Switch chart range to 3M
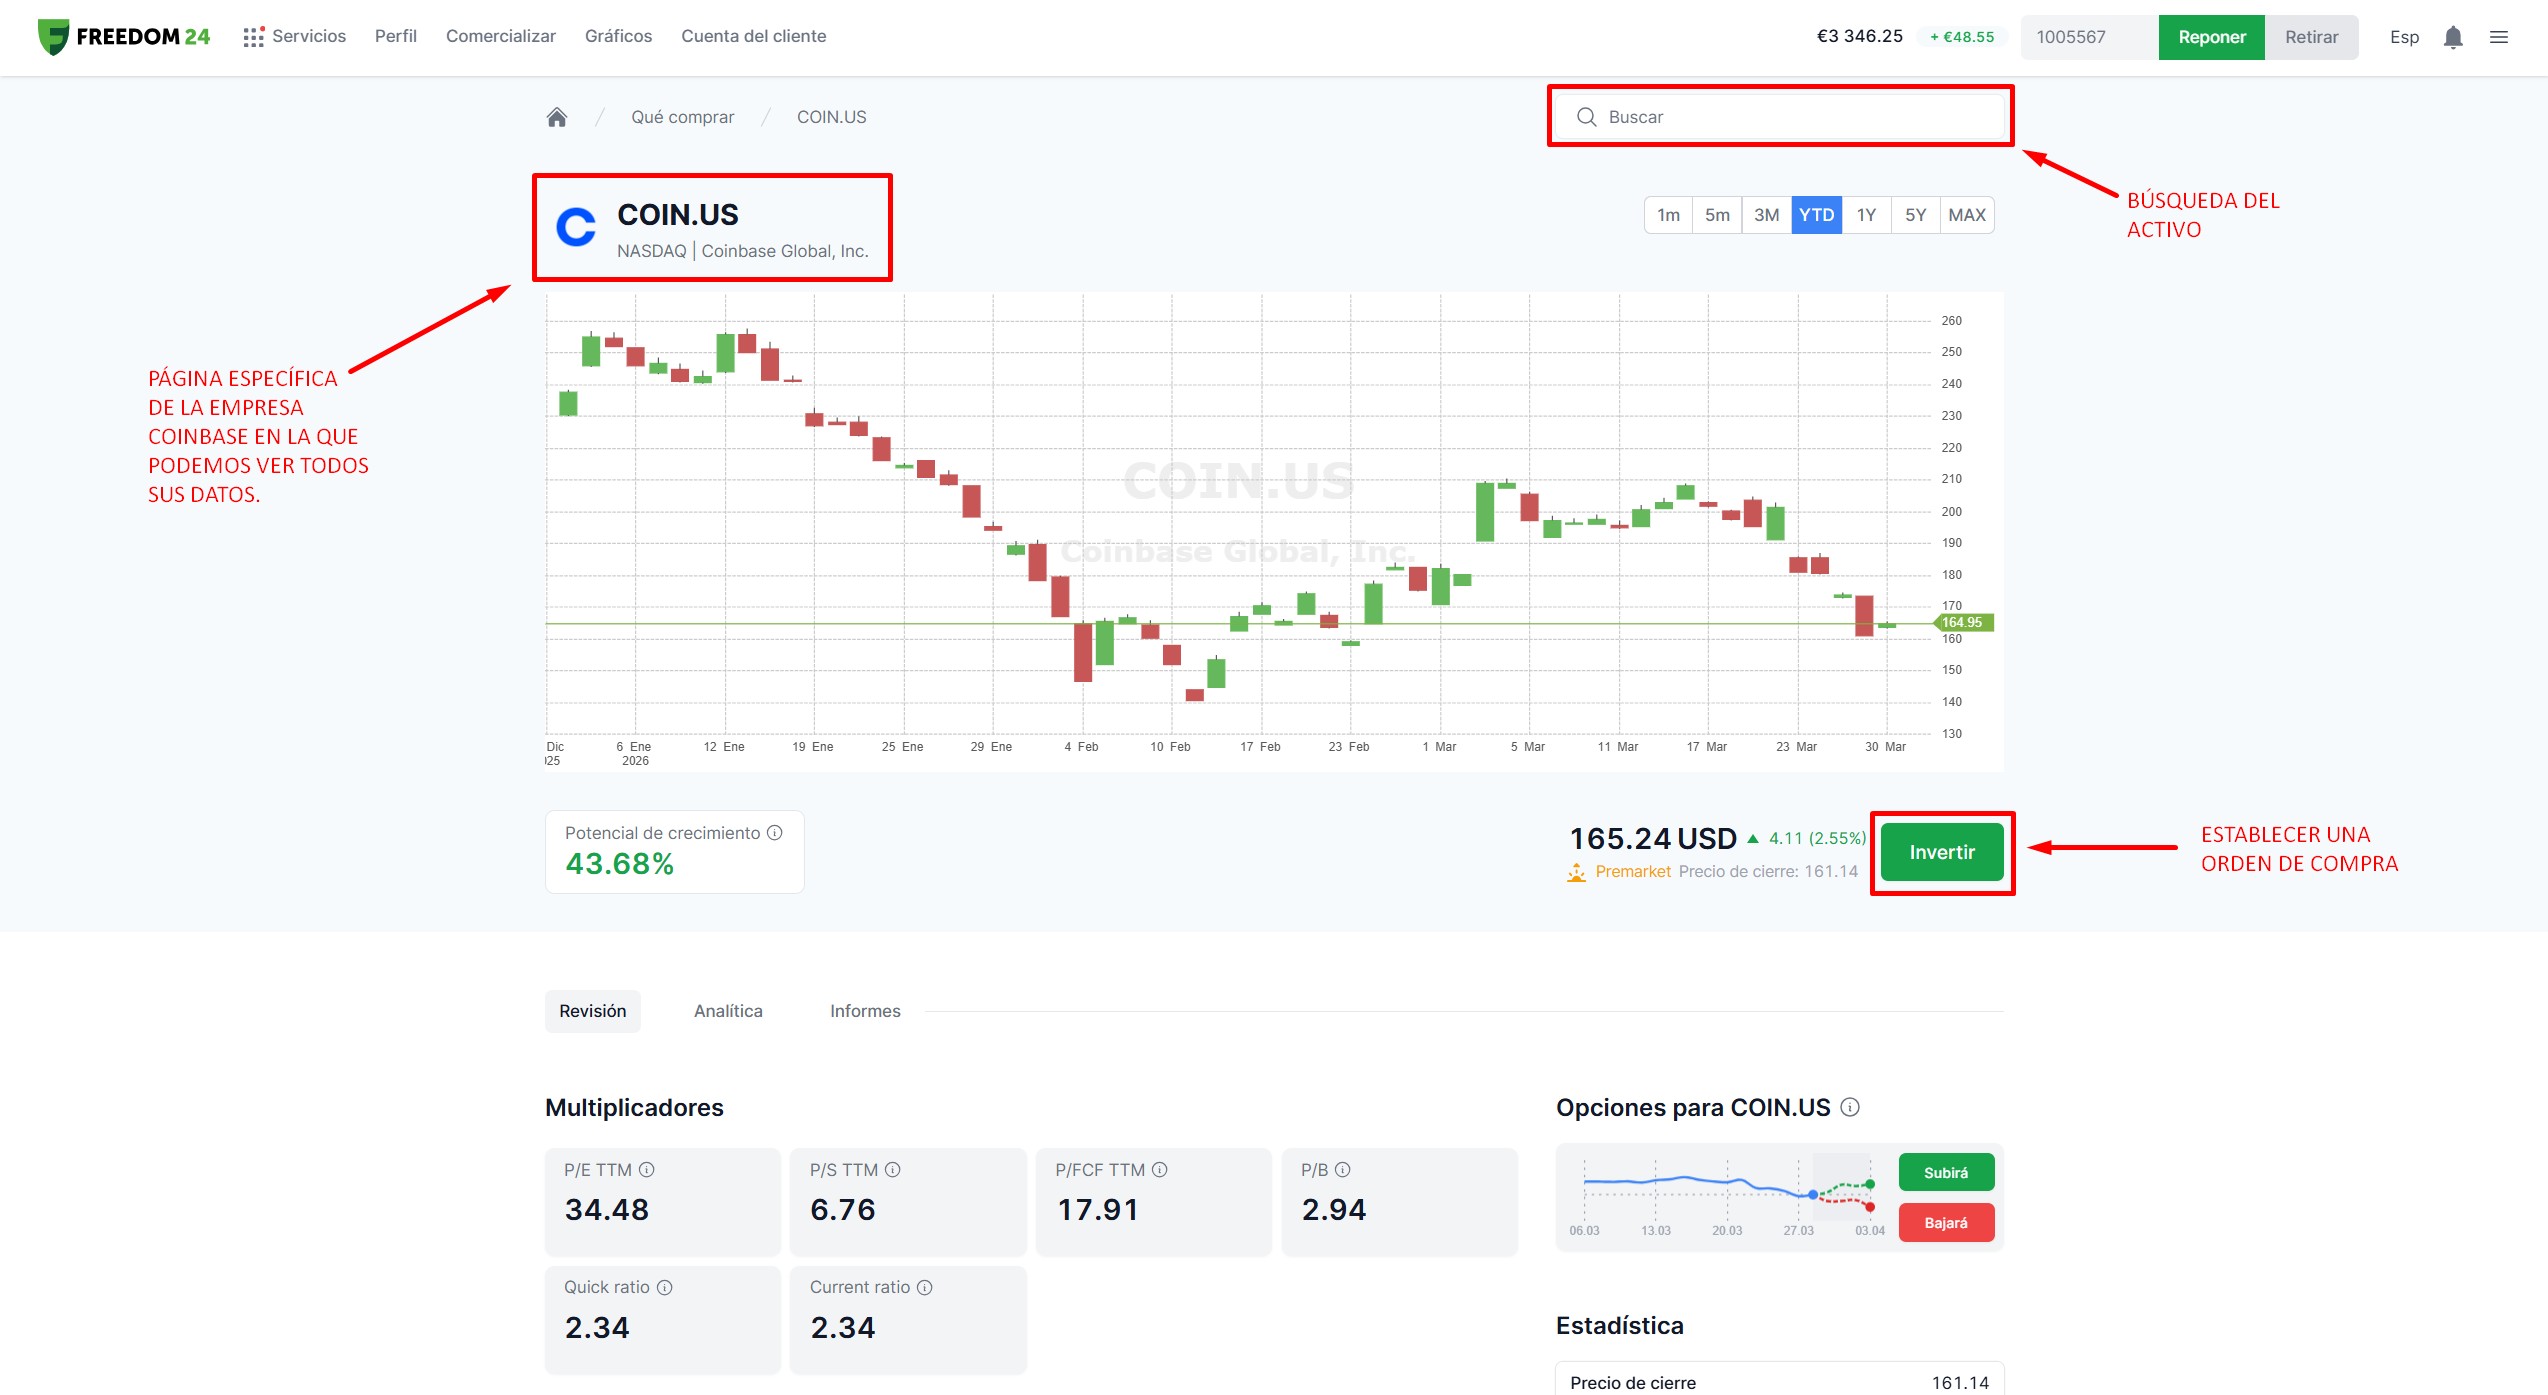The width and height of the screenshot is (2548, 1395). [x=1766, y=215]
